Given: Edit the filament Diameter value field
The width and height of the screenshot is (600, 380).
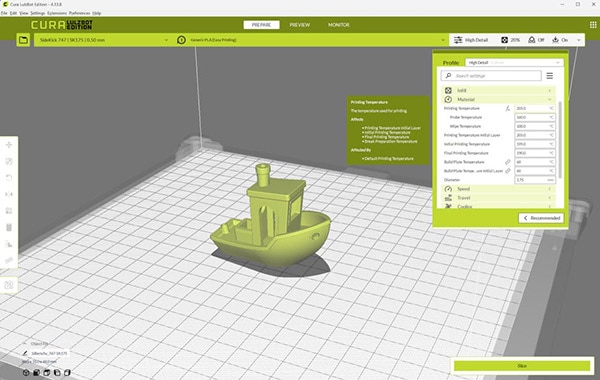Looking at the screenshot, I should pos(535,180).
